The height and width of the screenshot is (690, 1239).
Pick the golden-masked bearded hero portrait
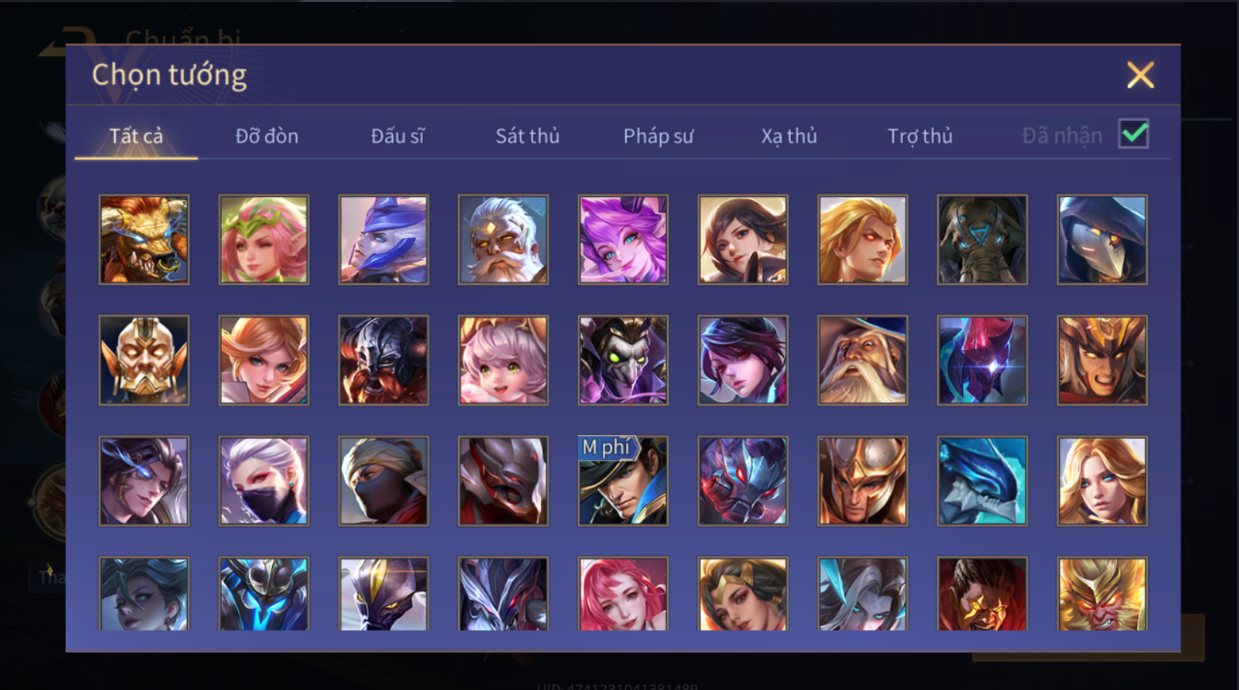[x=144, y=360]
